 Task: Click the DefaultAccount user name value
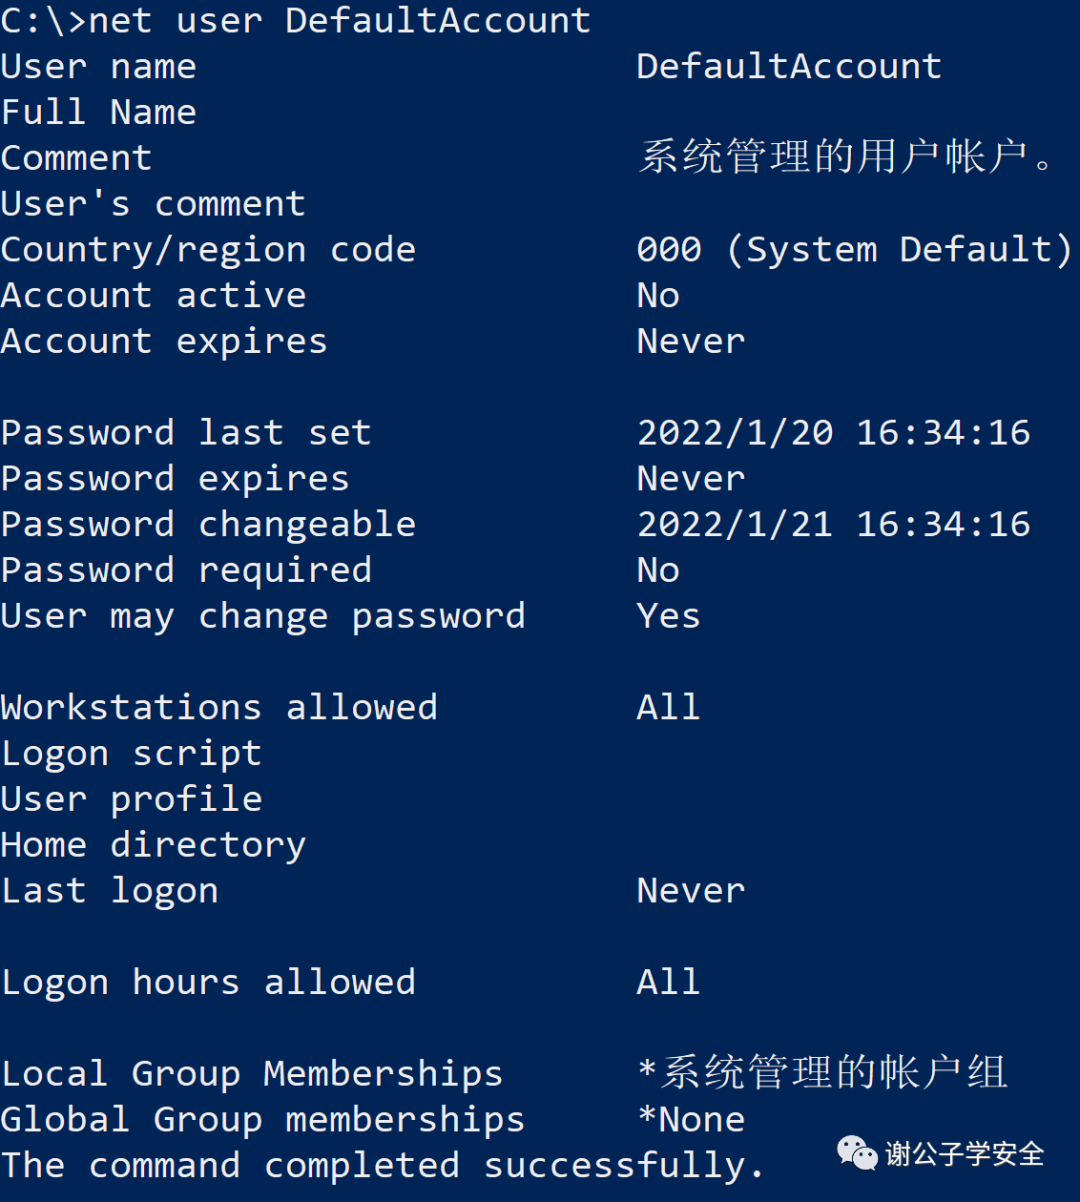[789, 67]
